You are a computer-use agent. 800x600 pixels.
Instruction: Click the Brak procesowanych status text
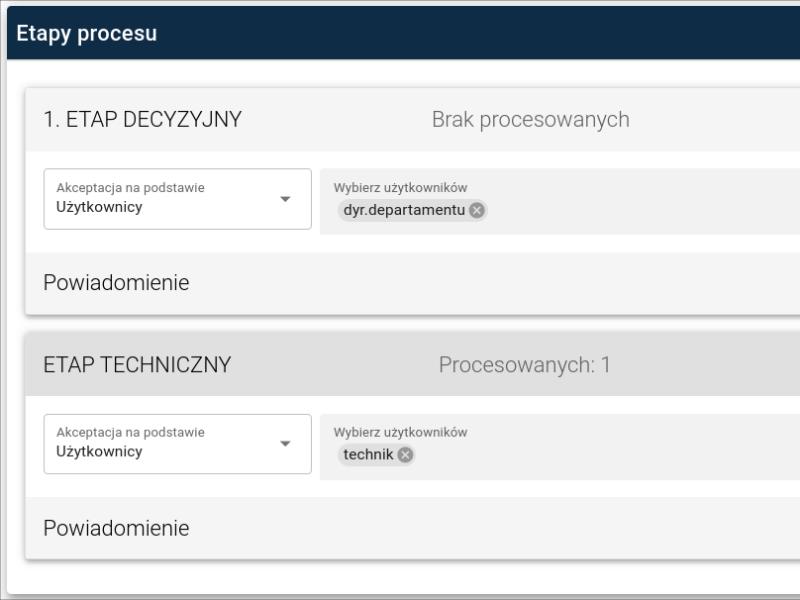530,120
